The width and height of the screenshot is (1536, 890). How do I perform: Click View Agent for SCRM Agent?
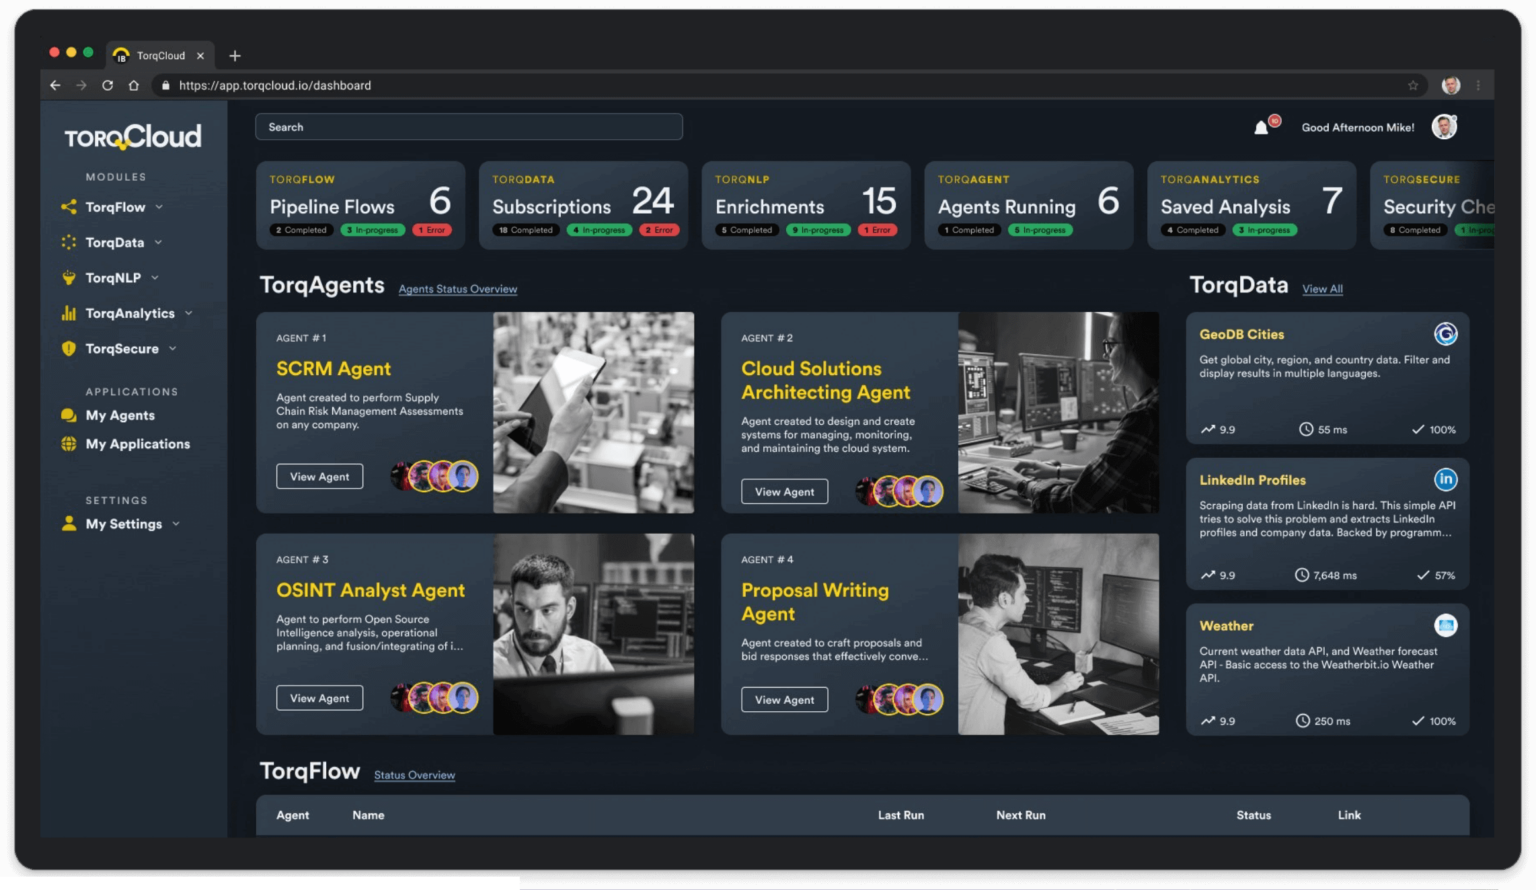[319, 477]
